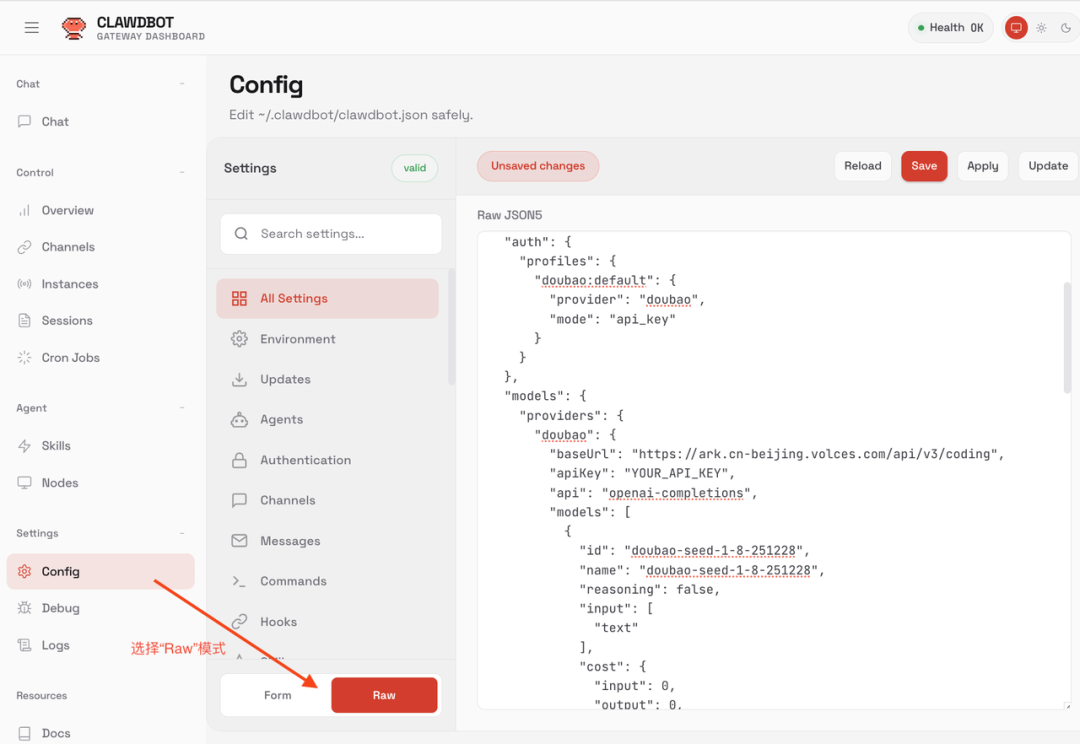Click the settings Channels chat icon
The height and width of the screenshot is (744, 1080).
point(239,500)
